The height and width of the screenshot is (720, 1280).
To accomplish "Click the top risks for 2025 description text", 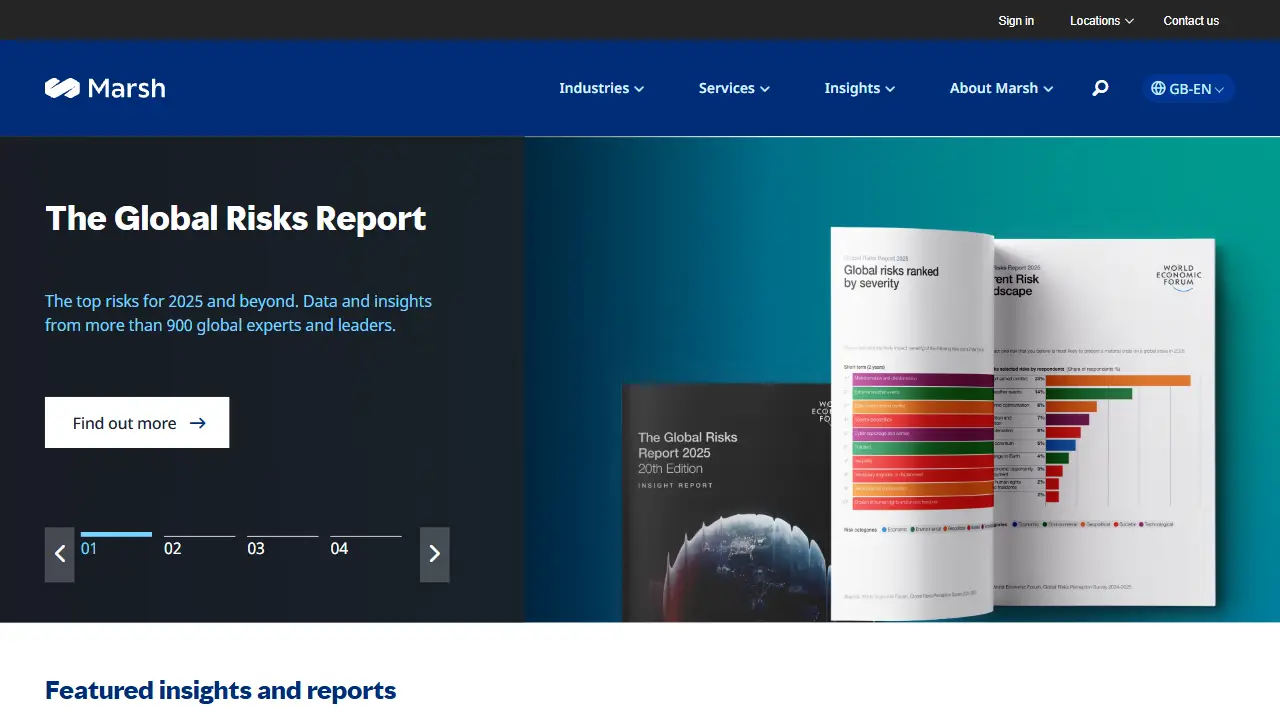I will (239, 313).
